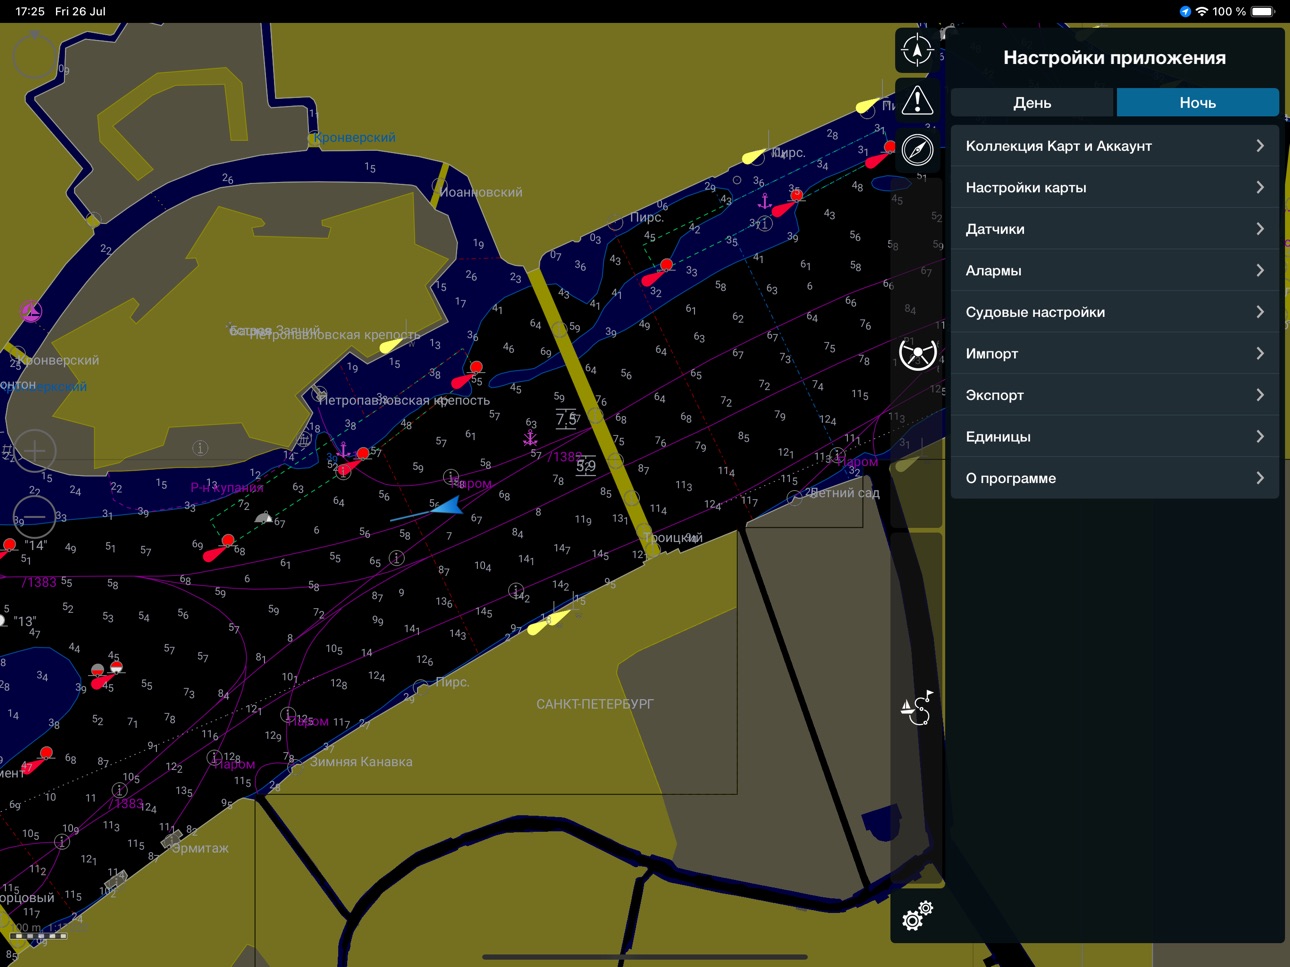Tap the wreck symbol near depth 67
Image resolution: width=1290 pixels, height=967 pixels.
click(263, 517)
